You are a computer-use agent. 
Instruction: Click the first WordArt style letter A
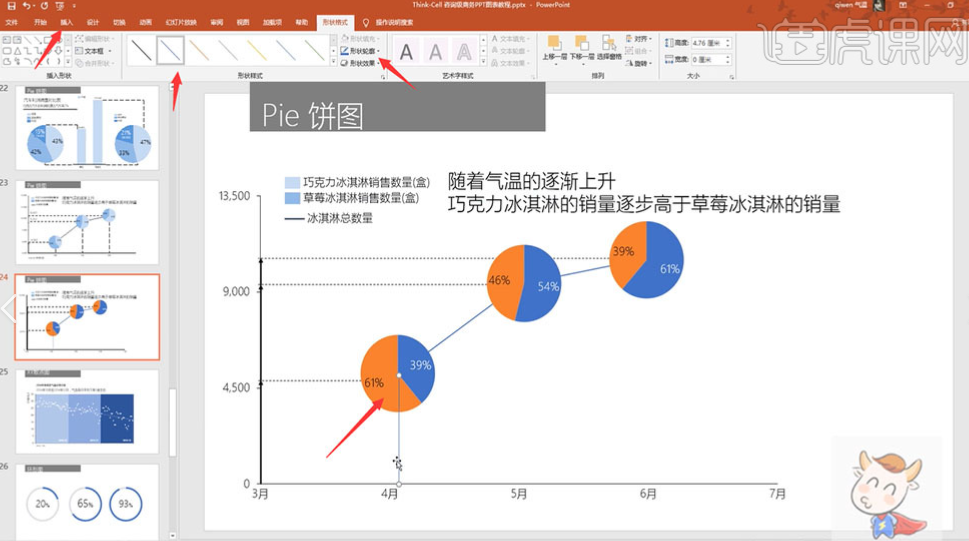click(406, 51)
